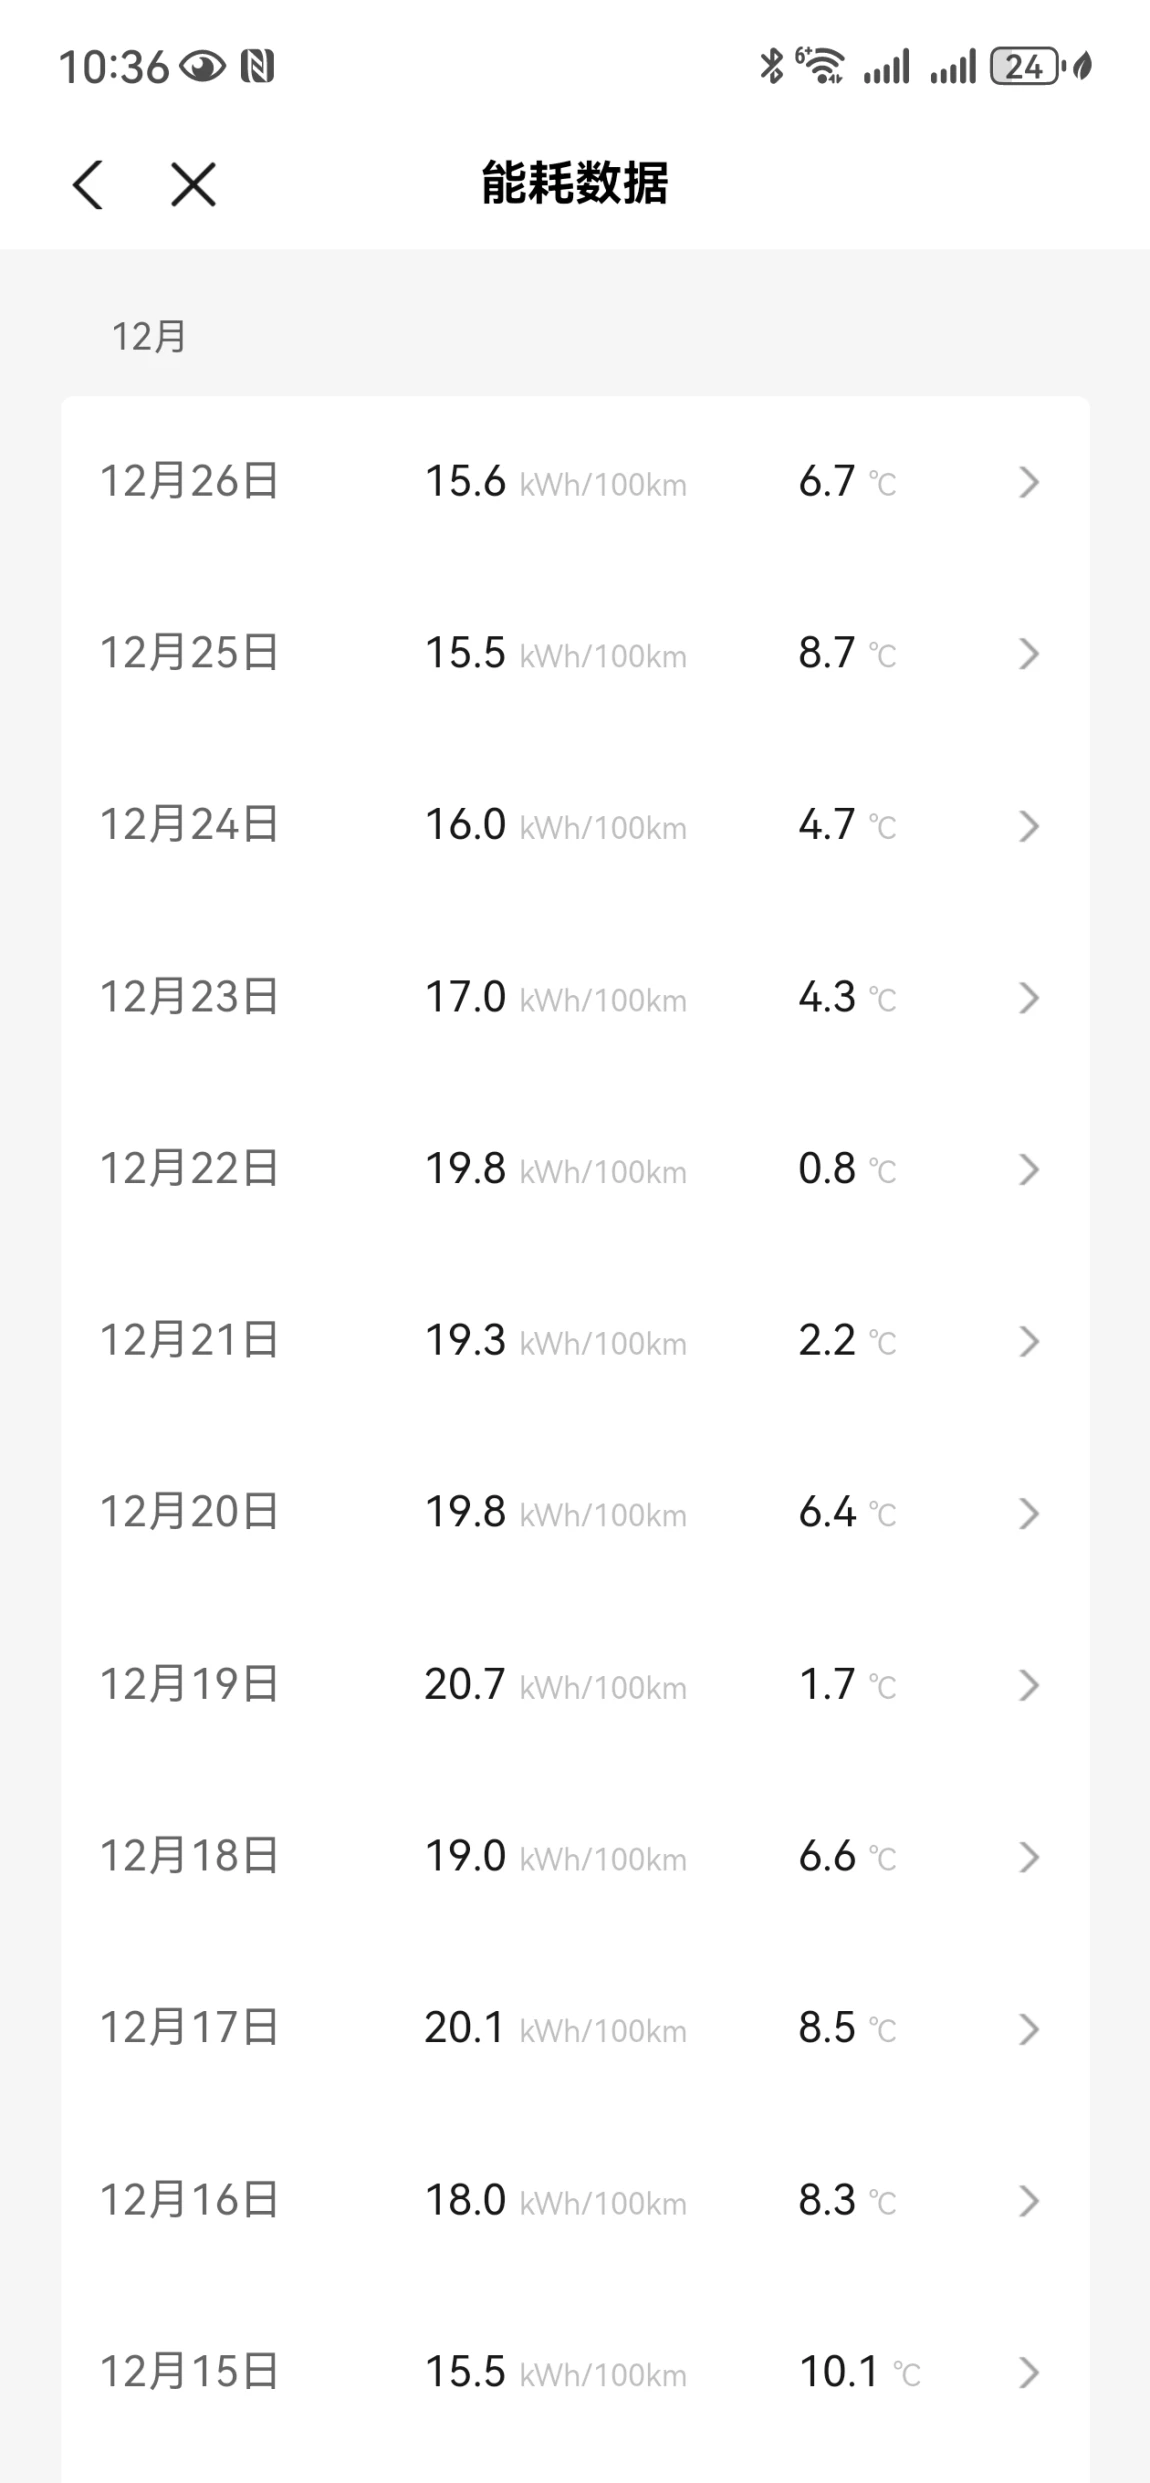Screen dimensions: 1150x2483
Task: Open the 12月24日 date entry
Action: pos(575,825)
